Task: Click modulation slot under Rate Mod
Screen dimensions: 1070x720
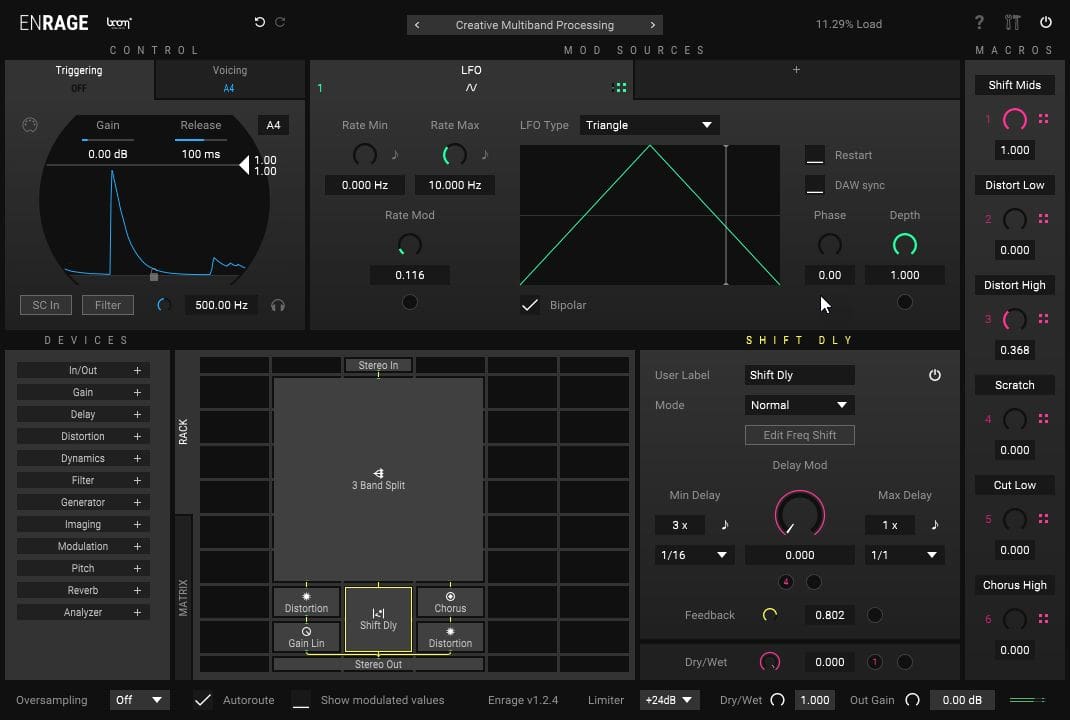Action: click(409, 302)
